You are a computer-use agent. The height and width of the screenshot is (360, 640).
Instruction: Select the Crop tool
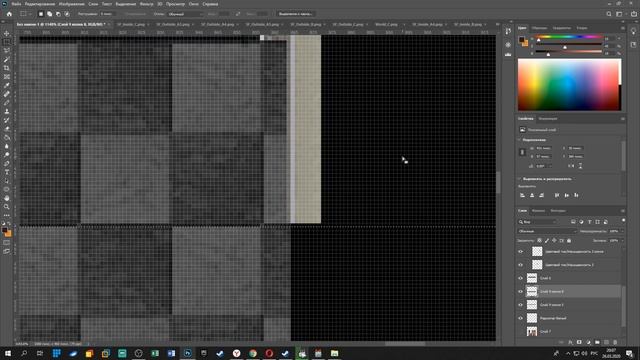pyautogui.click(x=7, y=68)
